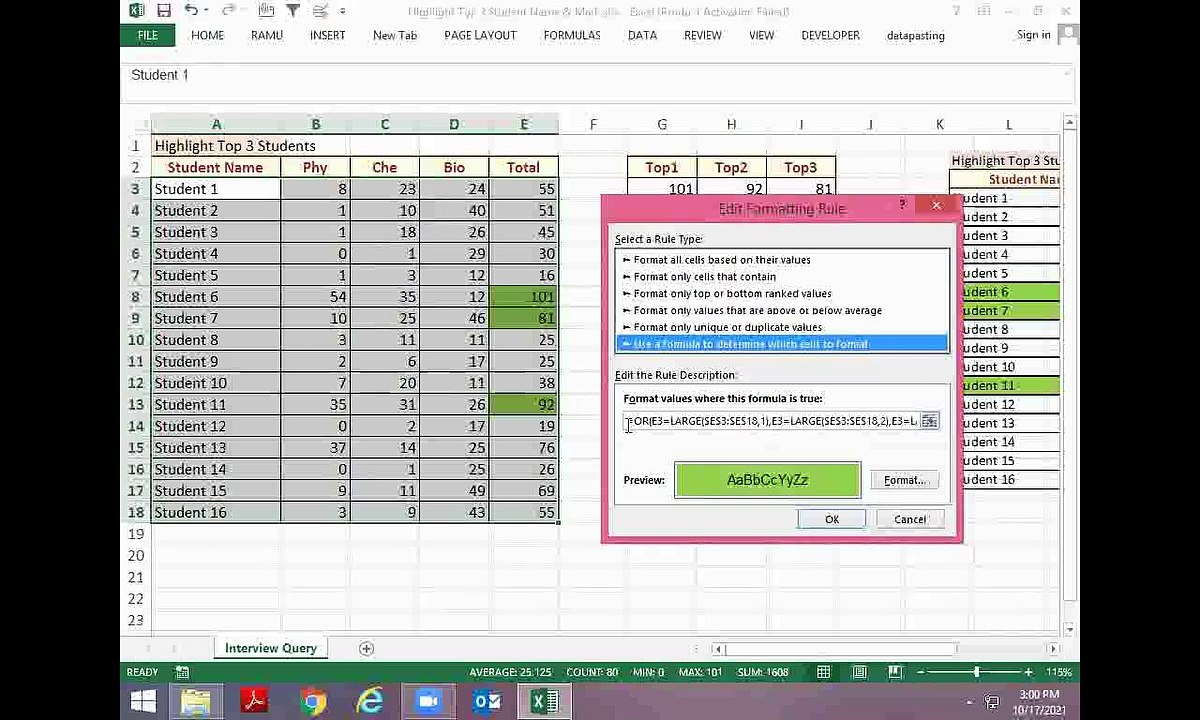Select 'Format only top or bottom ranked values'
The image size is (1200, 720).
point(732,294)
